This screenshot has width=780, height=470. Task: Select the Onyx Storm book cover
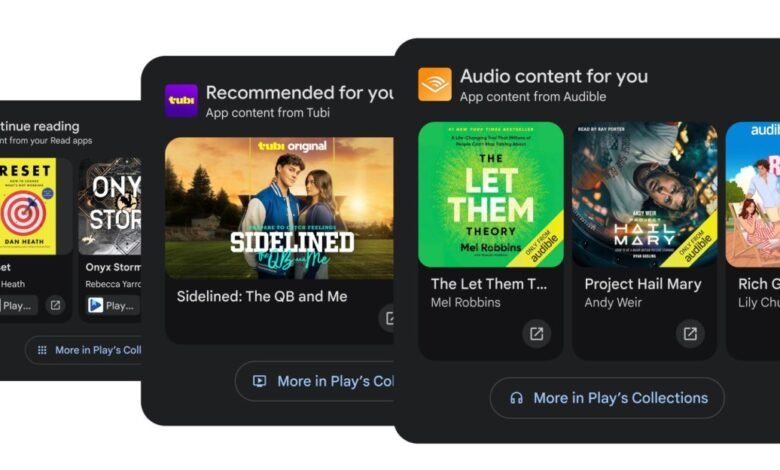pyautogui.click(x=111, y=206)
